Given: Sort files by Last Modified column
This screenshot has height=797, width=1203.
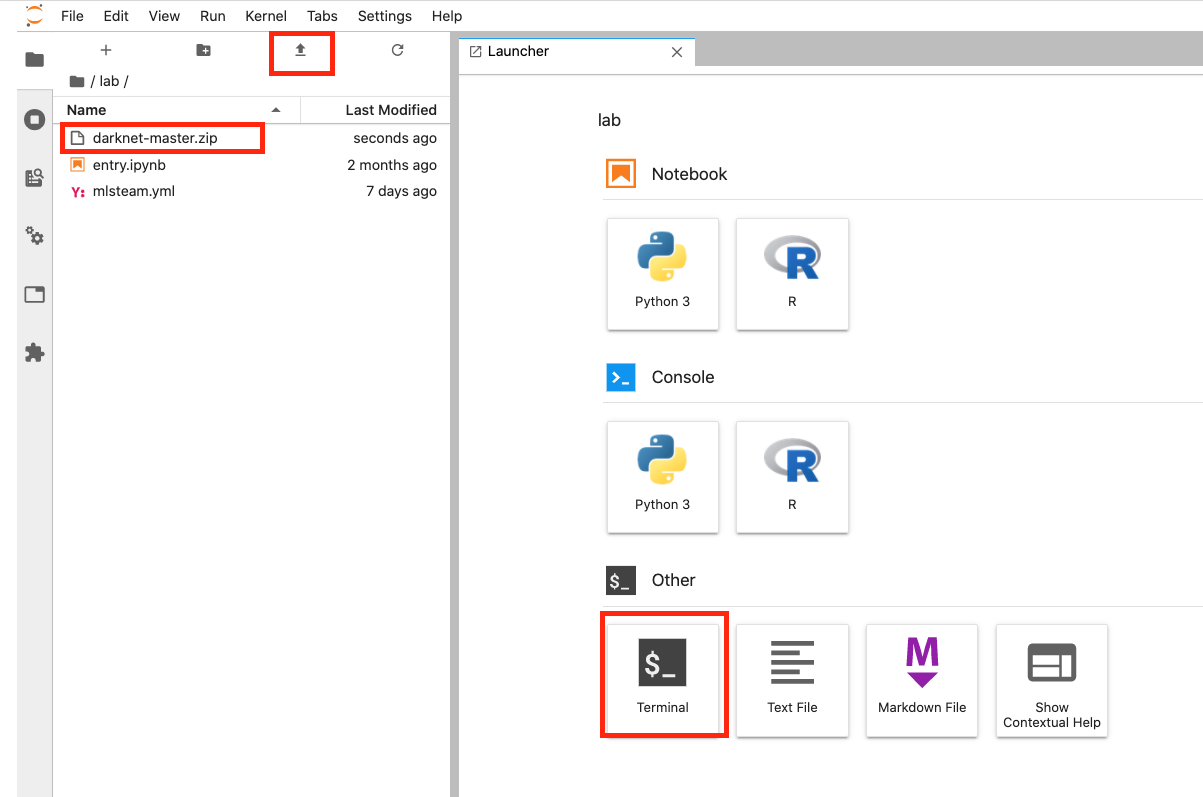Looking at the screenshot, I should (x=375, y=110).
